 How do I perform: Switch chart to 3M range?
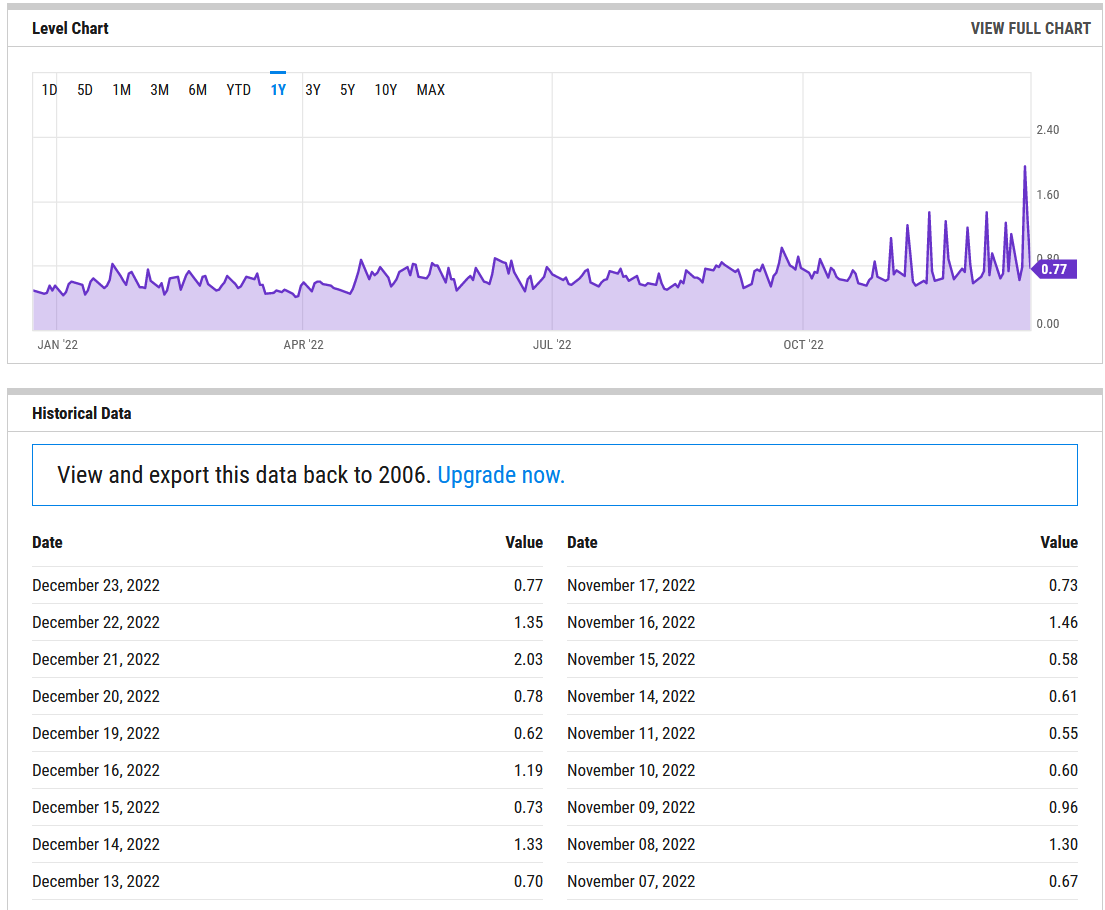click(x=159, y=90)
